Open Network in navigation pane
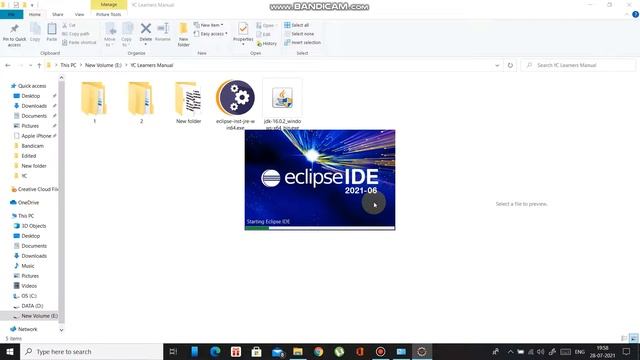The image size is (640, 360). [x=27, y=329]
